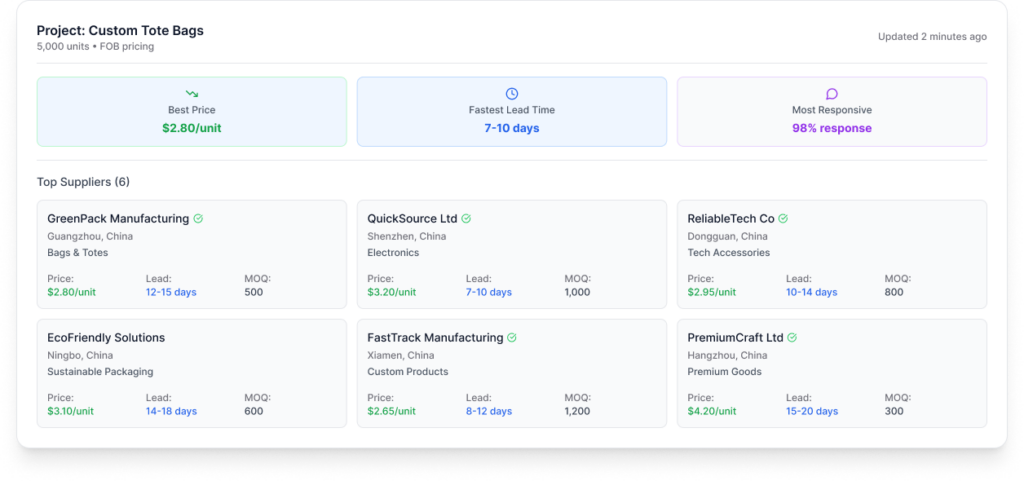Open the EcoFriendly Solutions supplier name
The width and height of the screenshot is (1024, 481).
106,338
